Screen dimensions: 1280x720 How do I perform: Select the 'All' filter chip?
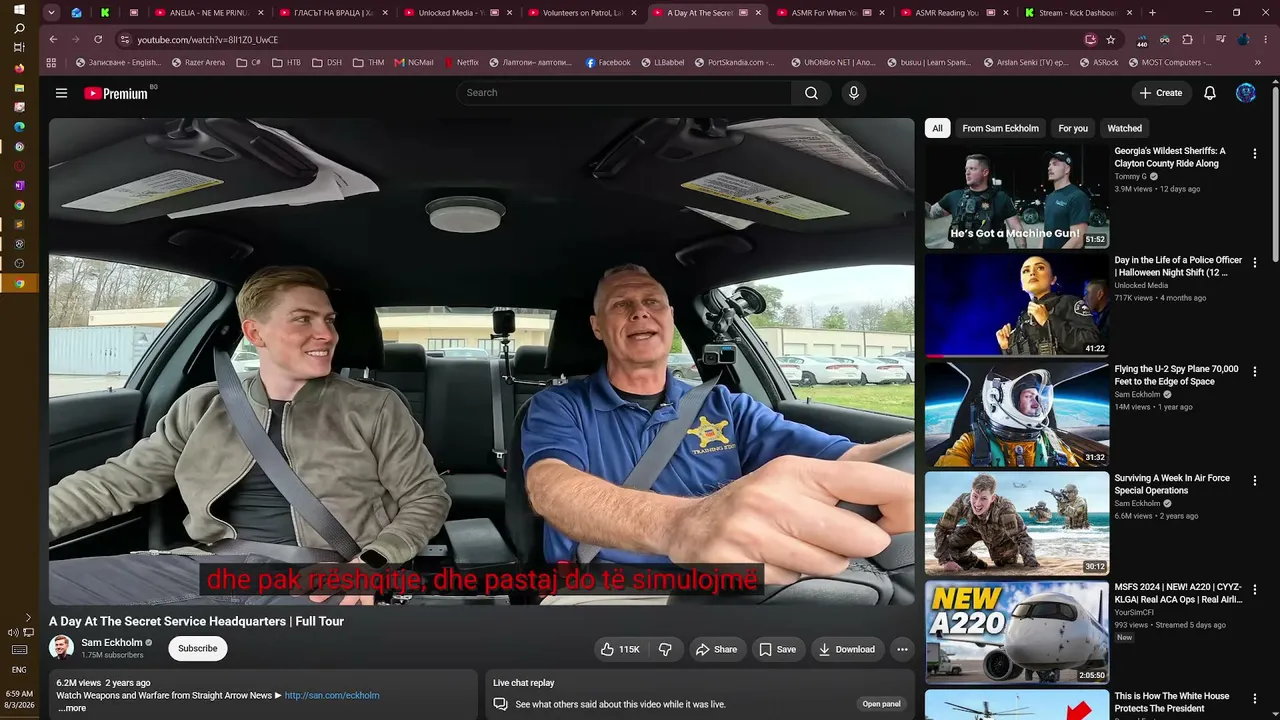coord(937,128)
